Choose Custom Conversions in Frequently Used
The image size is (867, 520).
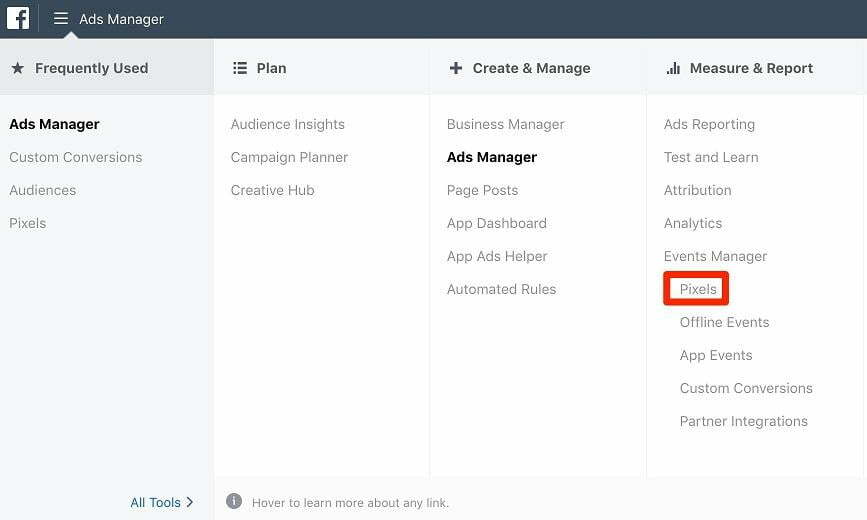tap(76, 157)
